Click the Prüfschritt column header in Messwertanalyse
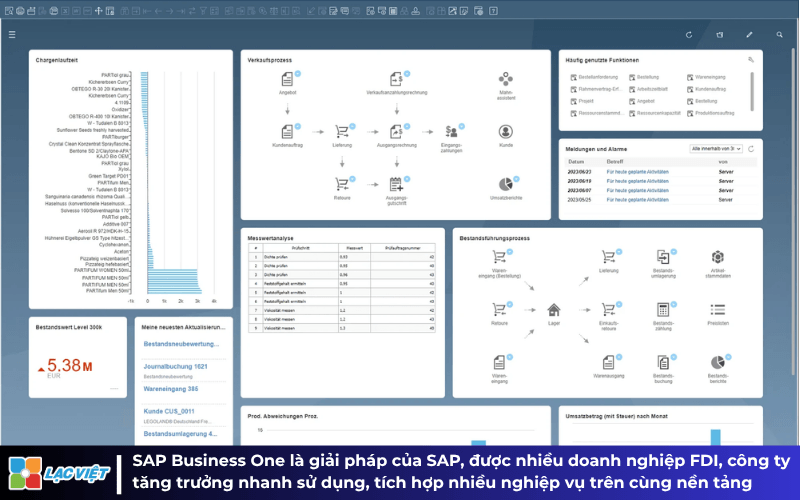Screen dimensions: 800x500 click(x=301, y=248)
